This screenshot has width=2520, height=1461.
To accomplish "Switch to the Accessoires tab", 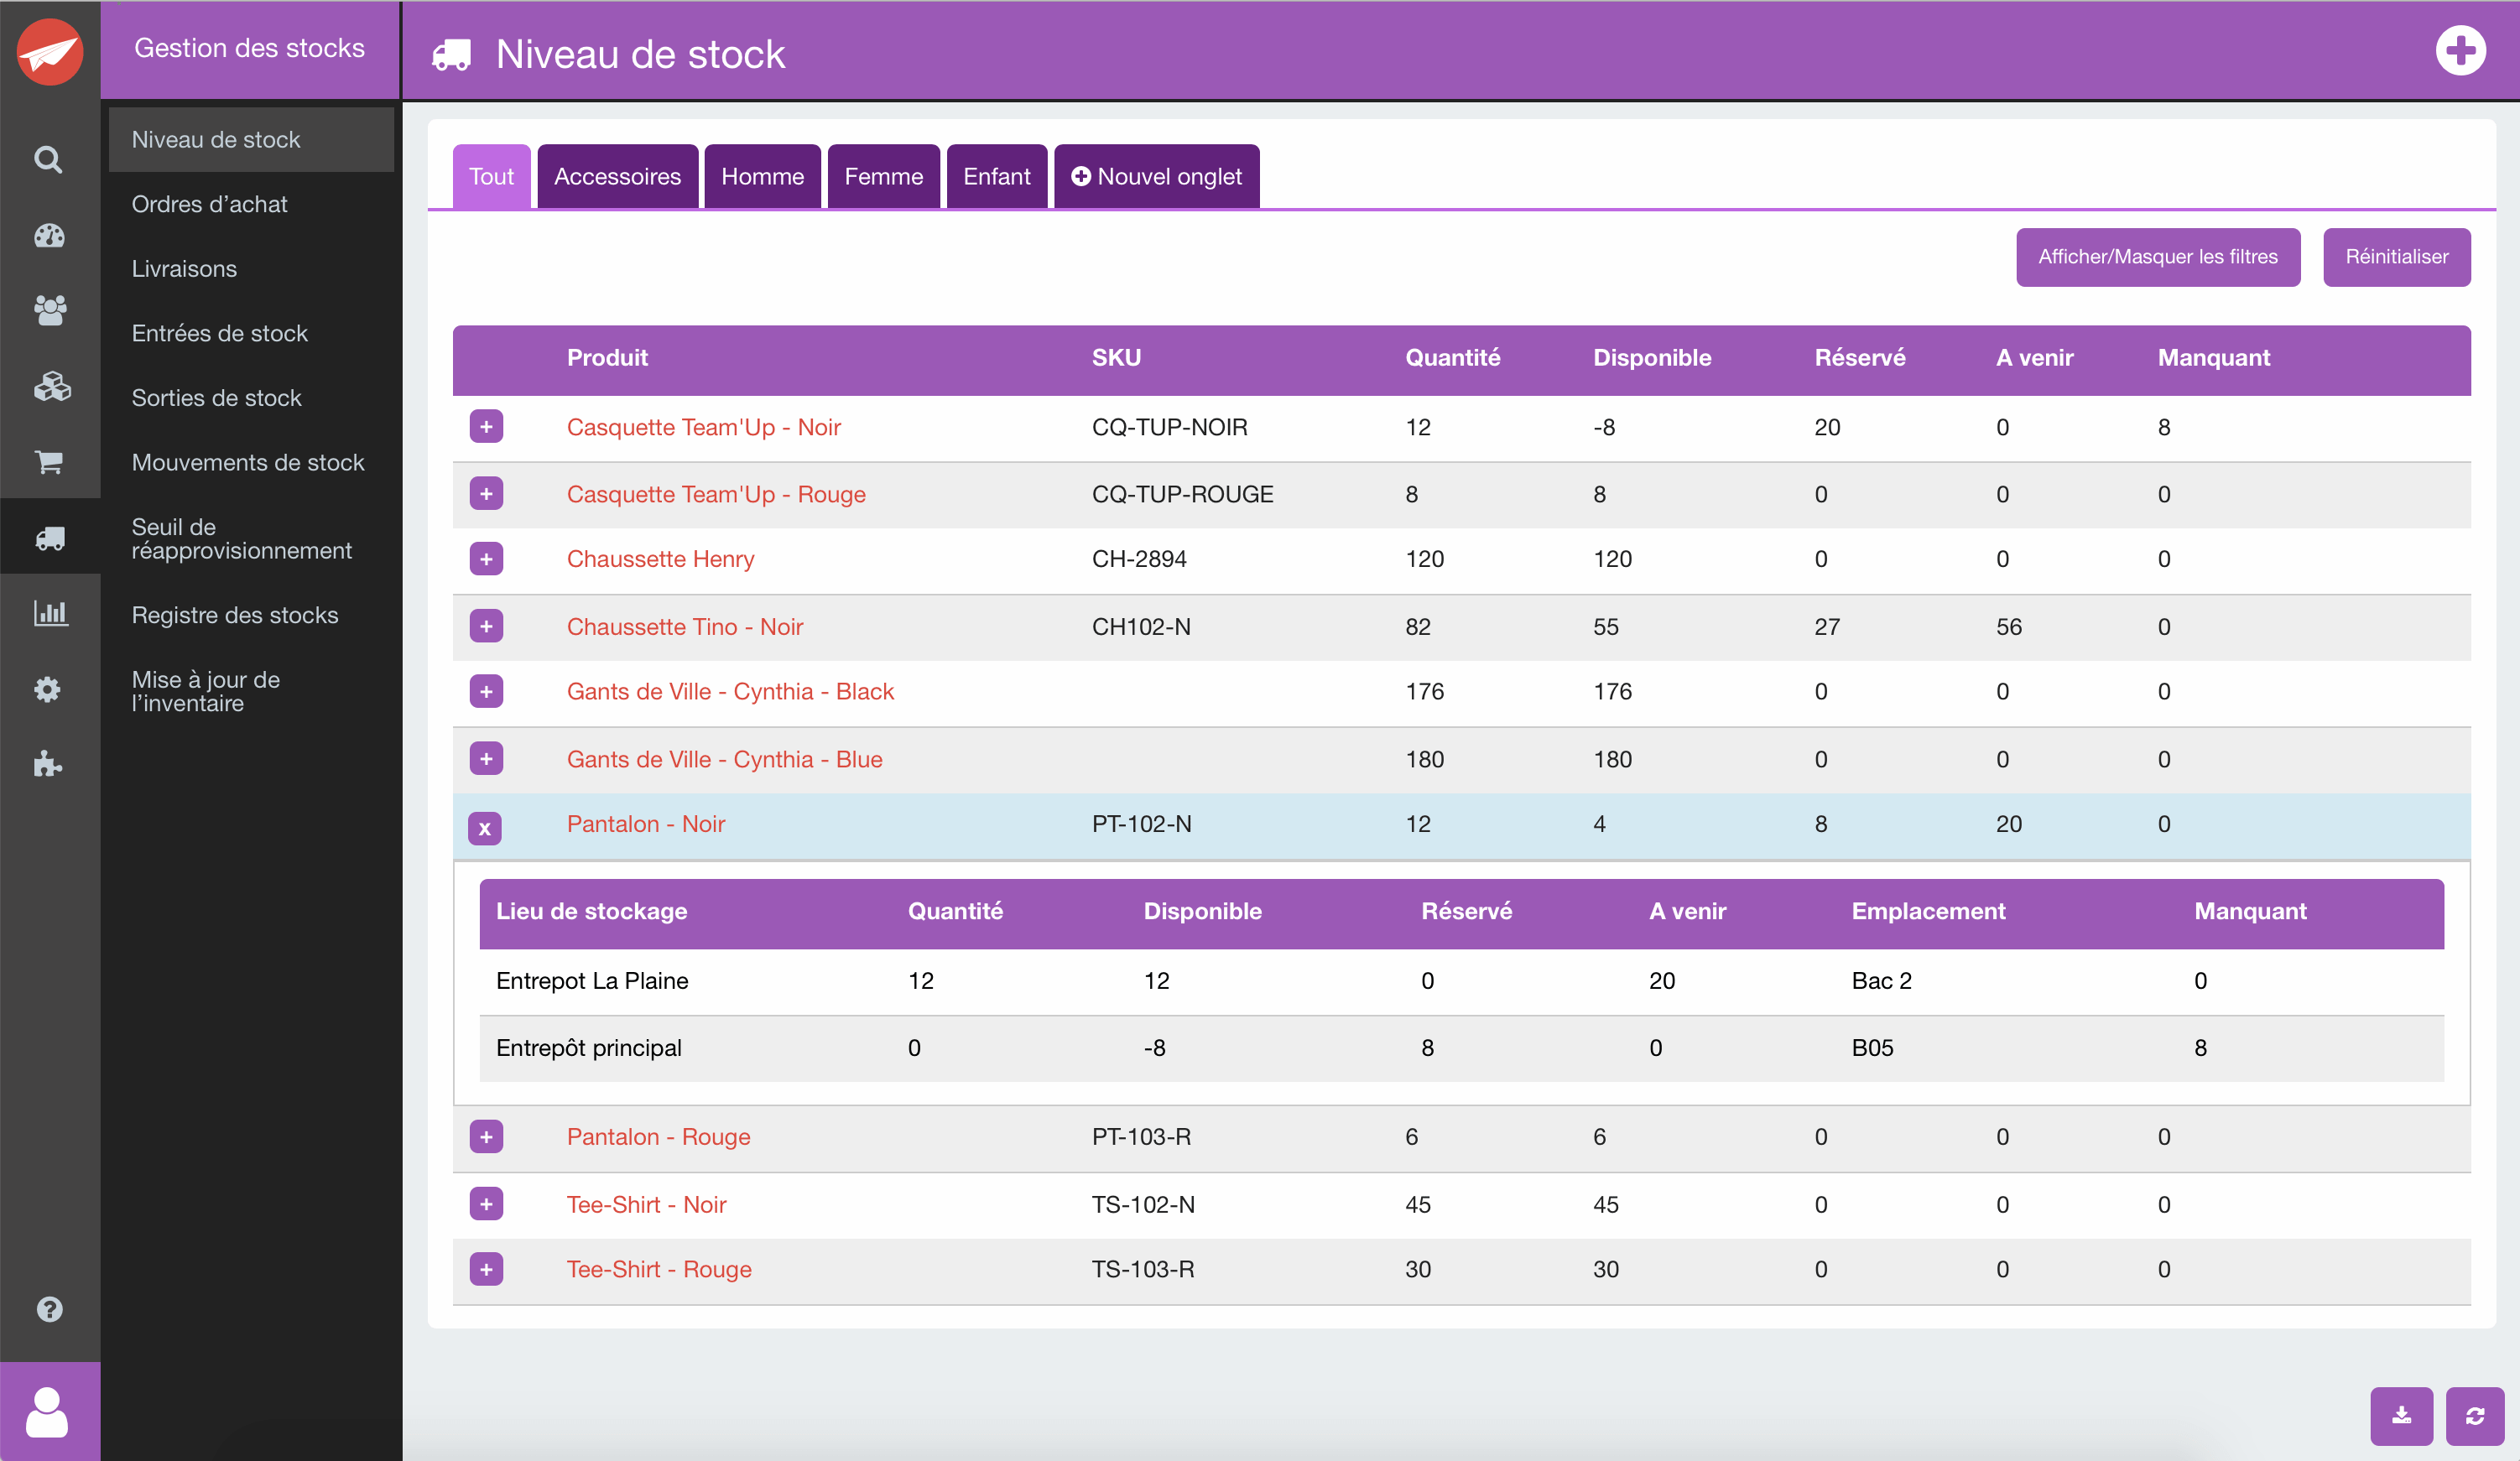I will click(617, 177).
